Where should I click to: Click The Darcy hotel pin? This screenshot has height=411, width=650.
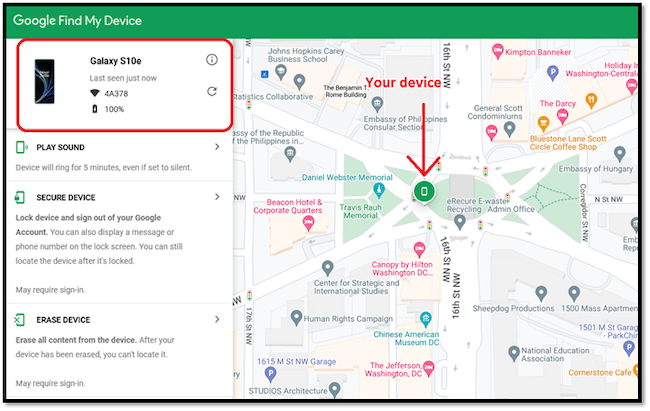tap(562, 117)
